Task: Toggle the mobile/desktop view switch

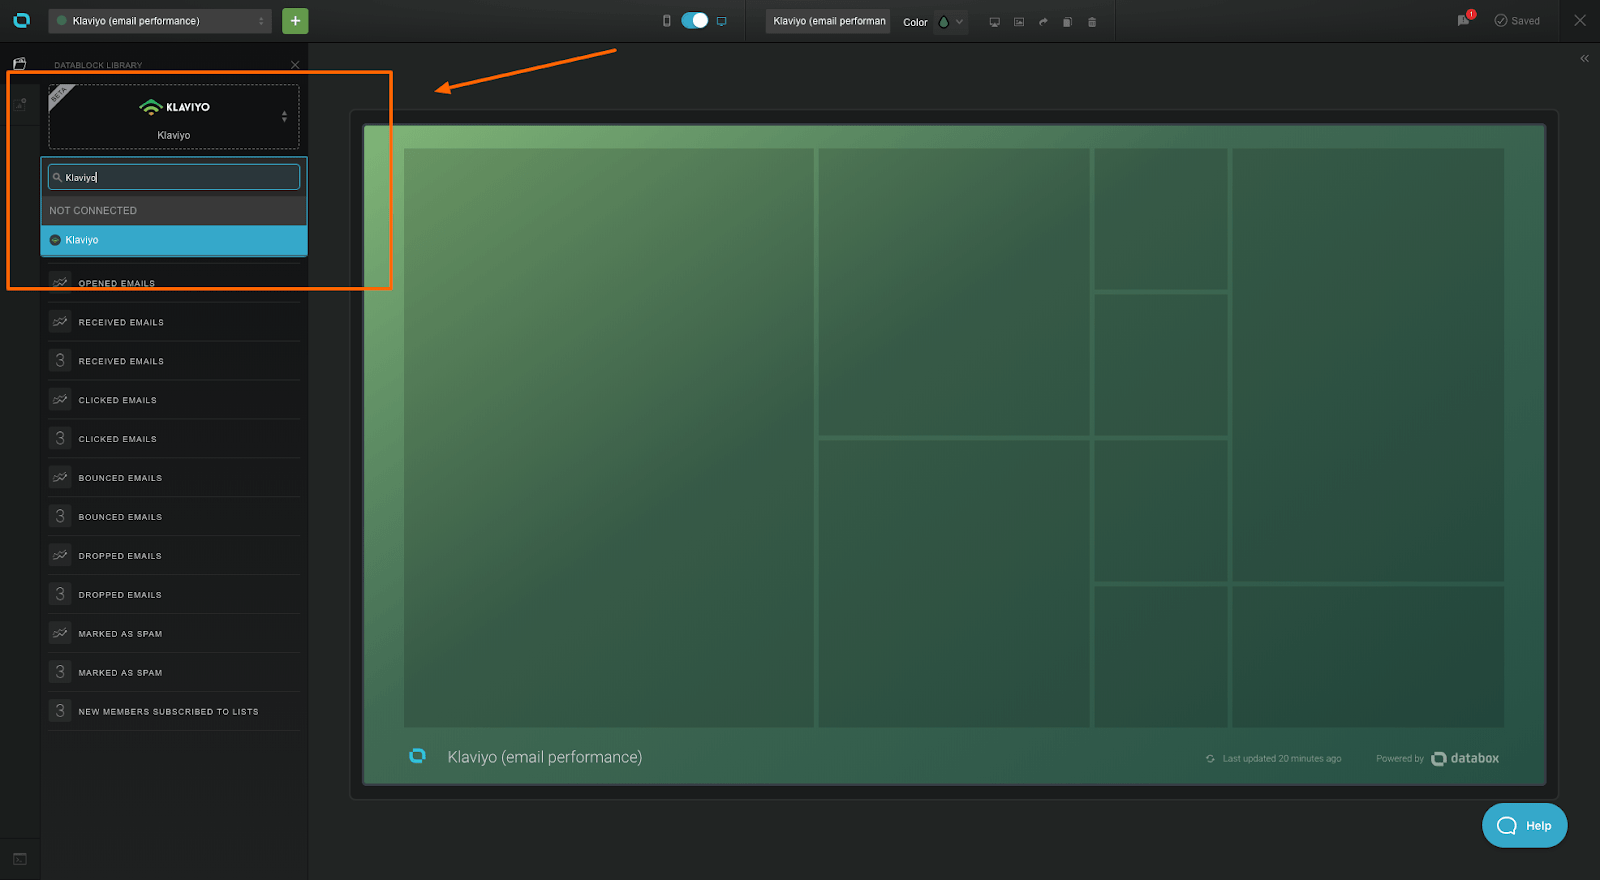Action: 694,21
